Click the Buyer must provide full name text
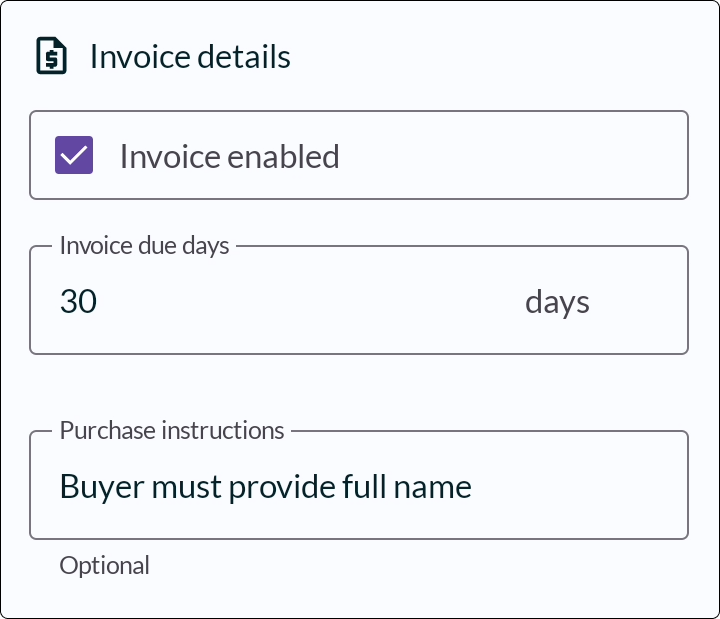Viewport: 720px width, 619px height. click(x=266, y=487)
